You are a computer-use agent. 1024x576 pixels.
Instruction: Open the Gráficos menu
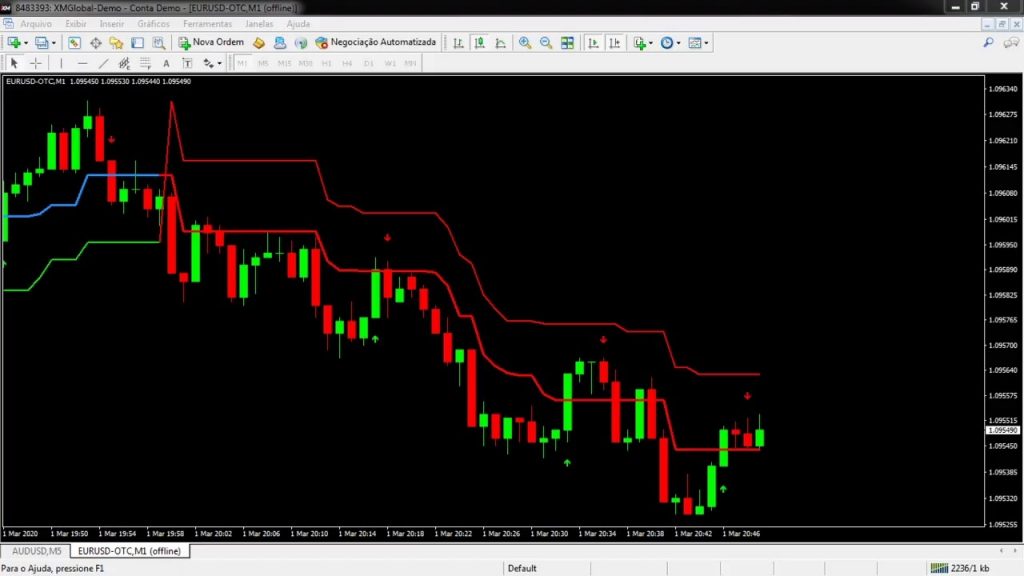[x=153, y=23]
